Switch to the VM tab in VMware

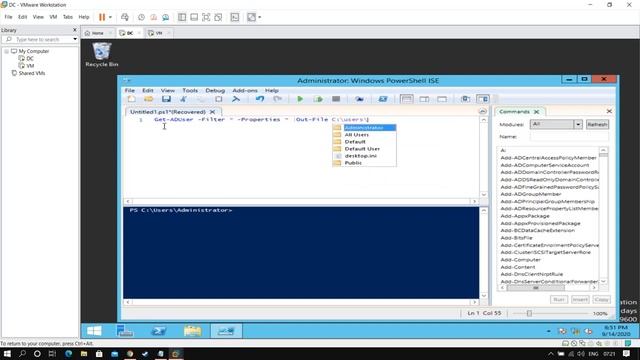(158, 33)
